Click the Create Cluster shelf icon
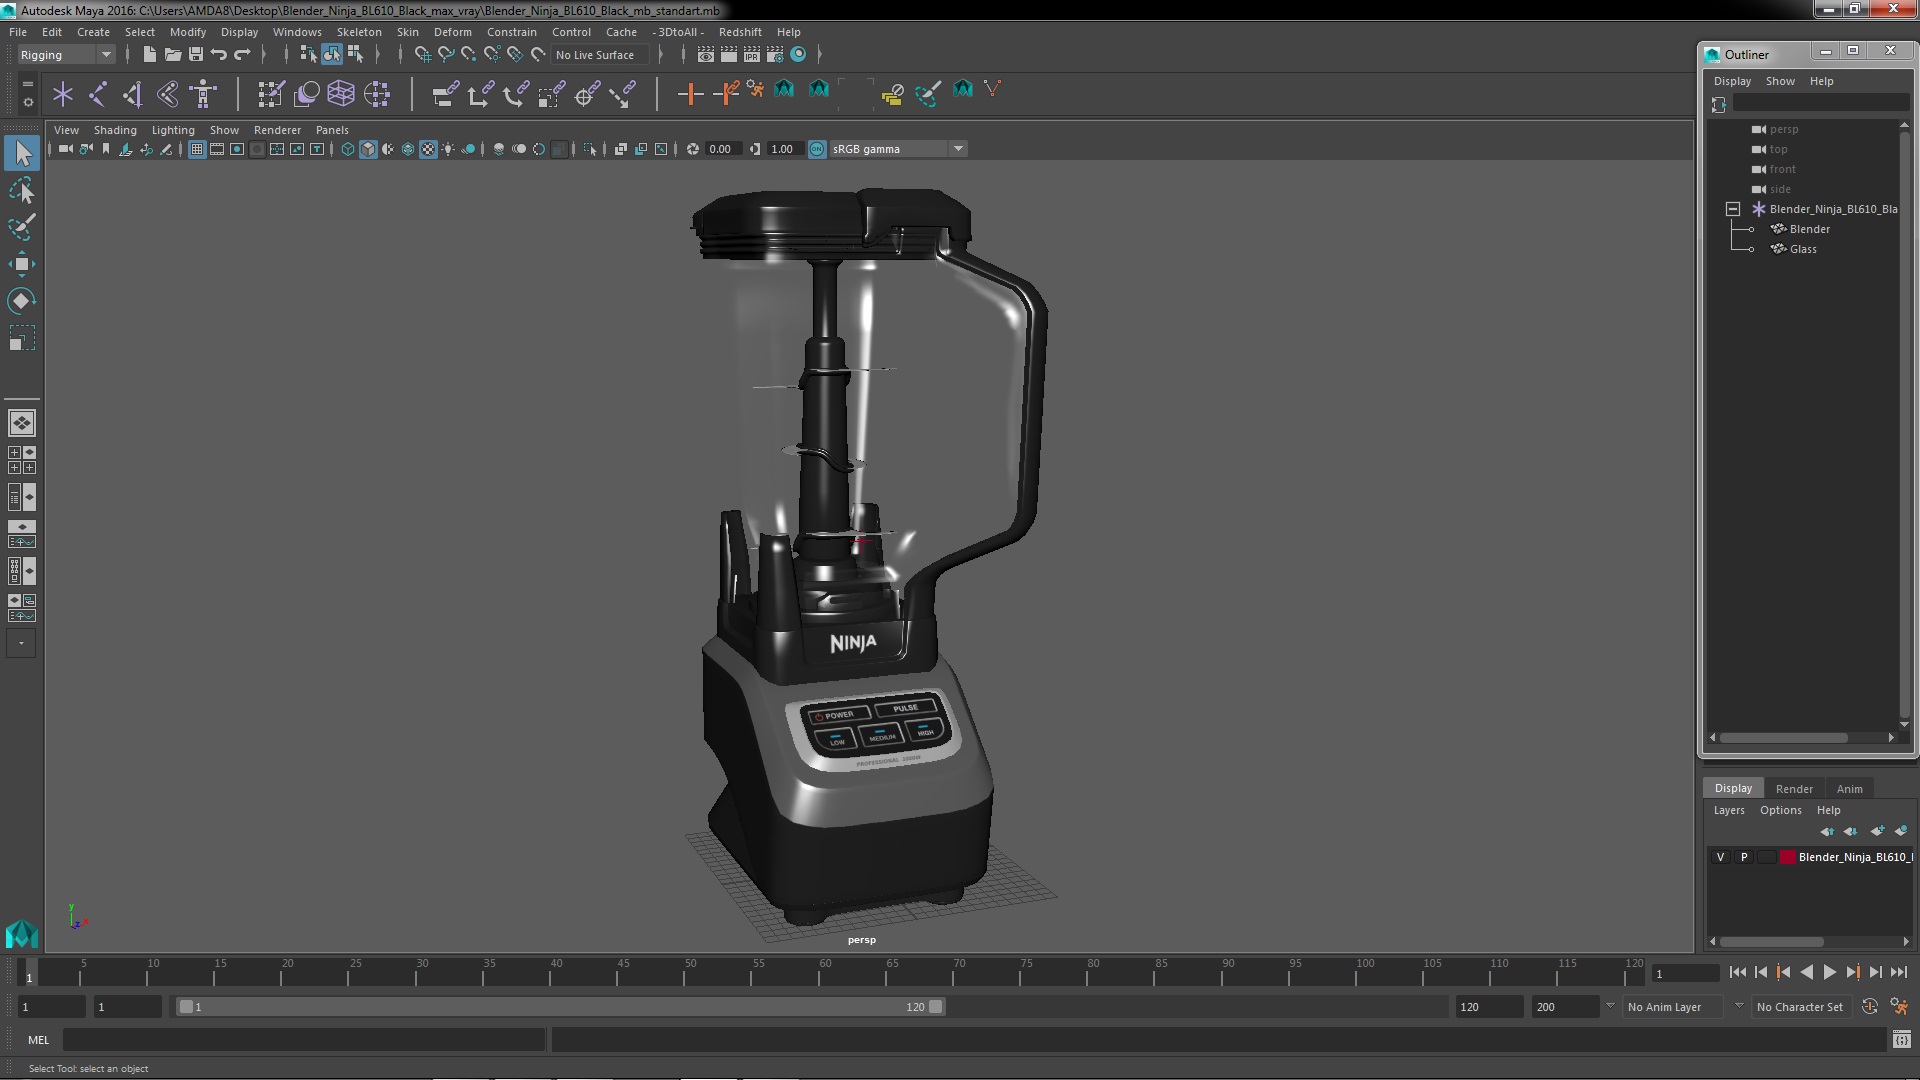The height and width of the screenshot is (1080, 1920). point(377,94)
